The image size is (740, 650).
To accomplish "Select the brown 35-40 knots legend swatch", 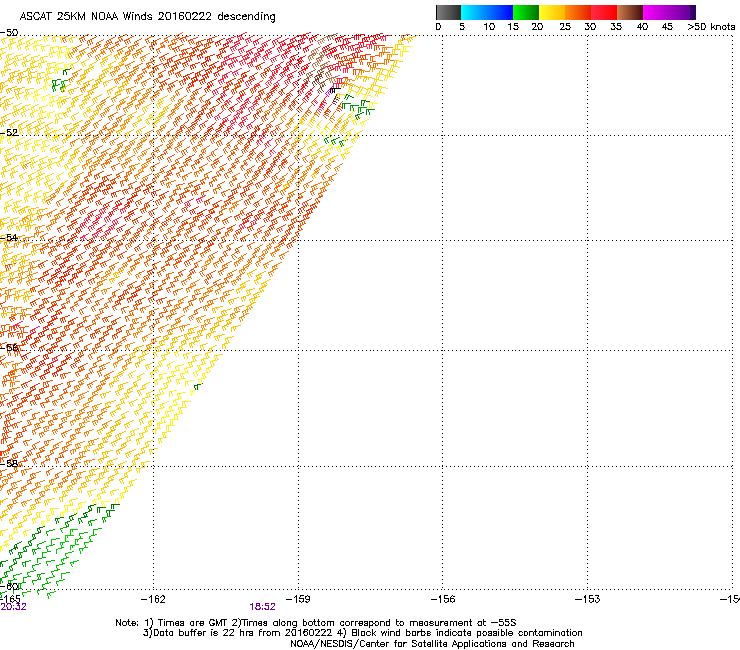I will [631, 12].
